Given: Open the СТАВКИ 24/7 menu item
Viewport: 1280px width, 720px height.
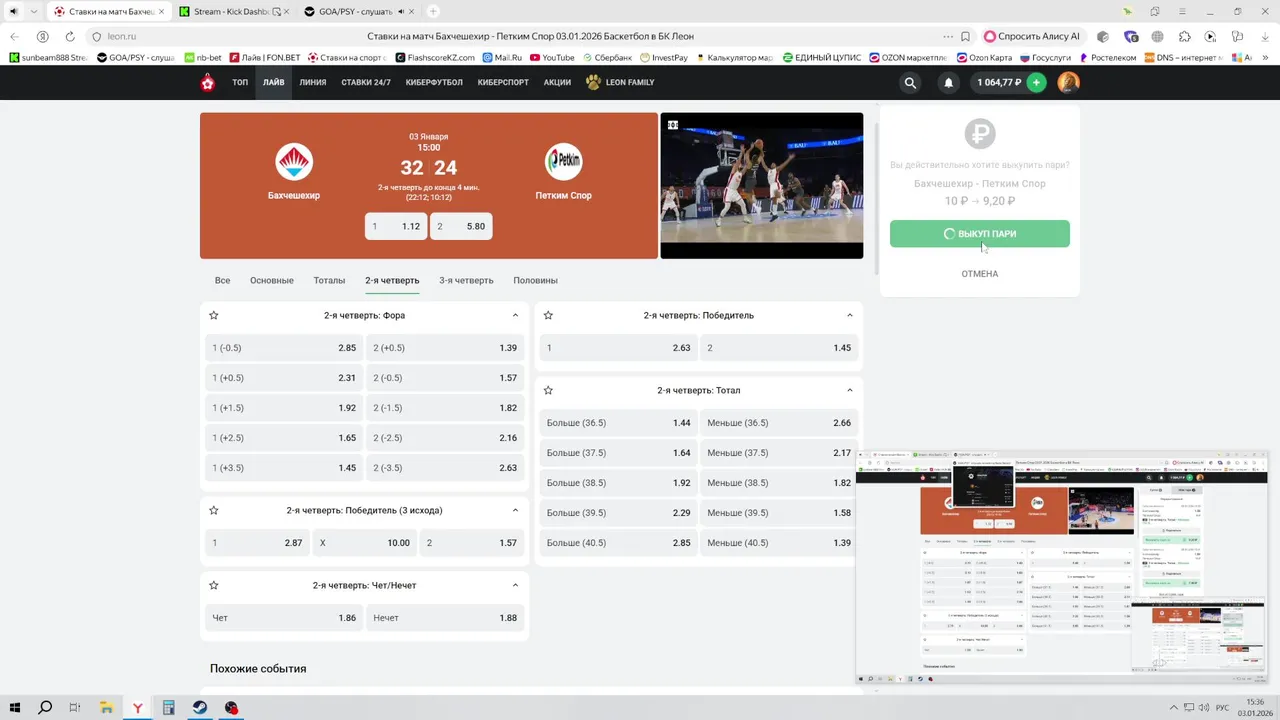Looking at the screenshot, I should pyautogui.click(x=366, y=83).
